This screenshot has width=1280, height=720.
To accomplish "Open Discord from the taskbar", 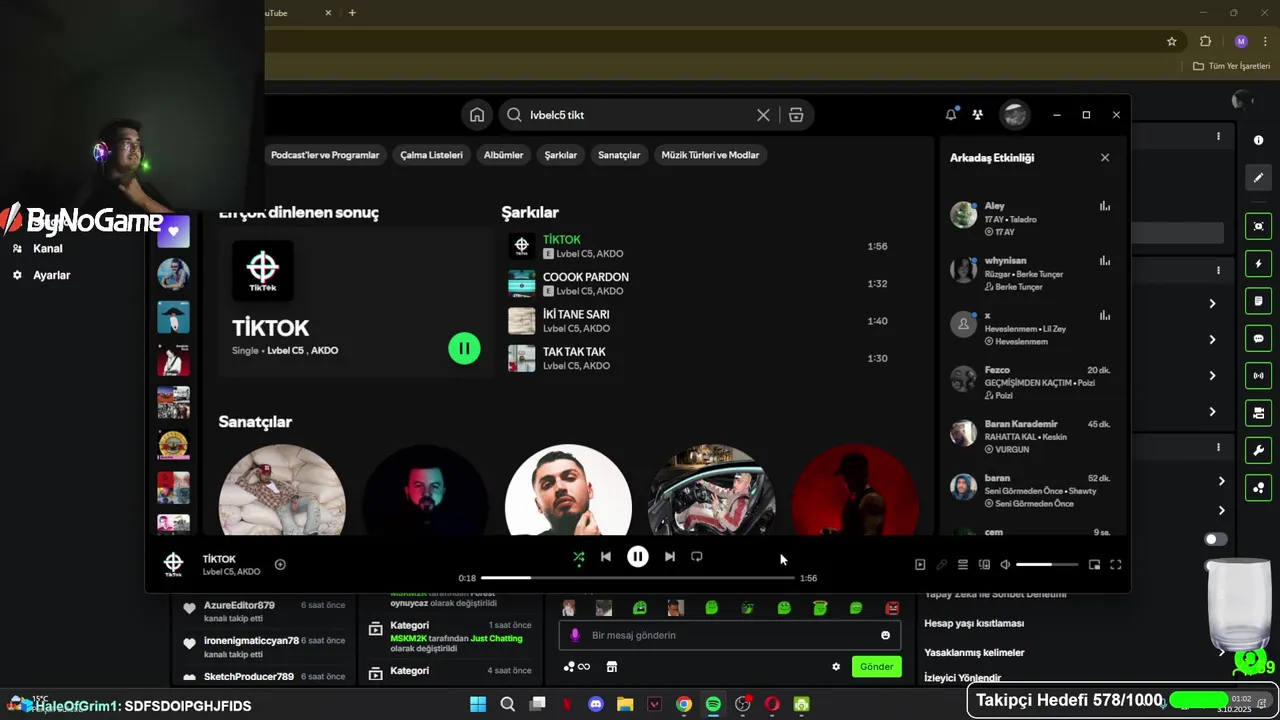I will pos(596,704).
